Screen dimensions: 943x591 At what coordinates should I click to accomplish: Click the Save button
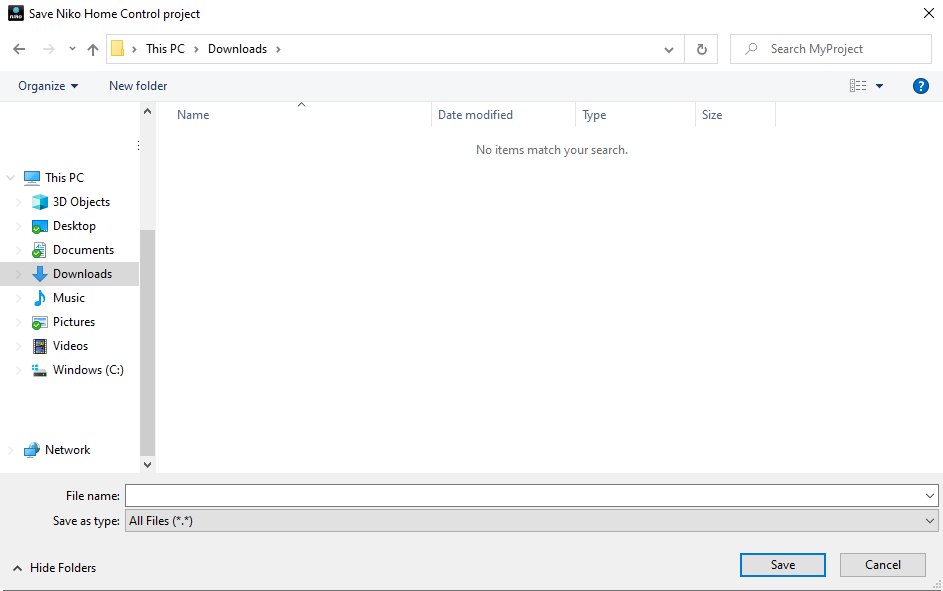(783, 565)
